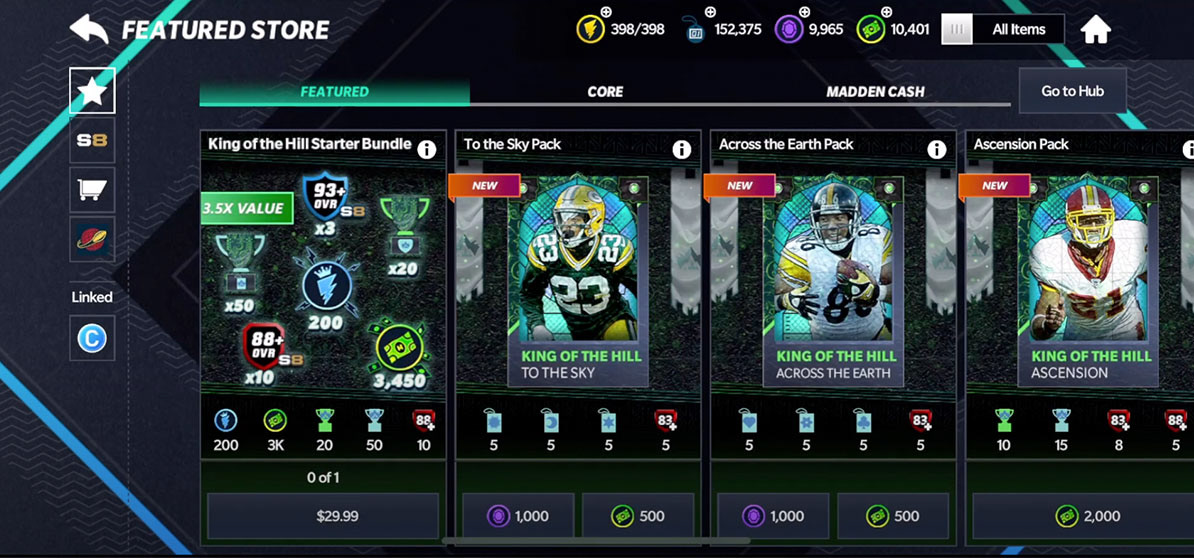Open the S8 season sidebar icon
This screenshot has height=558, width=1194.
click(x=92, y=140)
